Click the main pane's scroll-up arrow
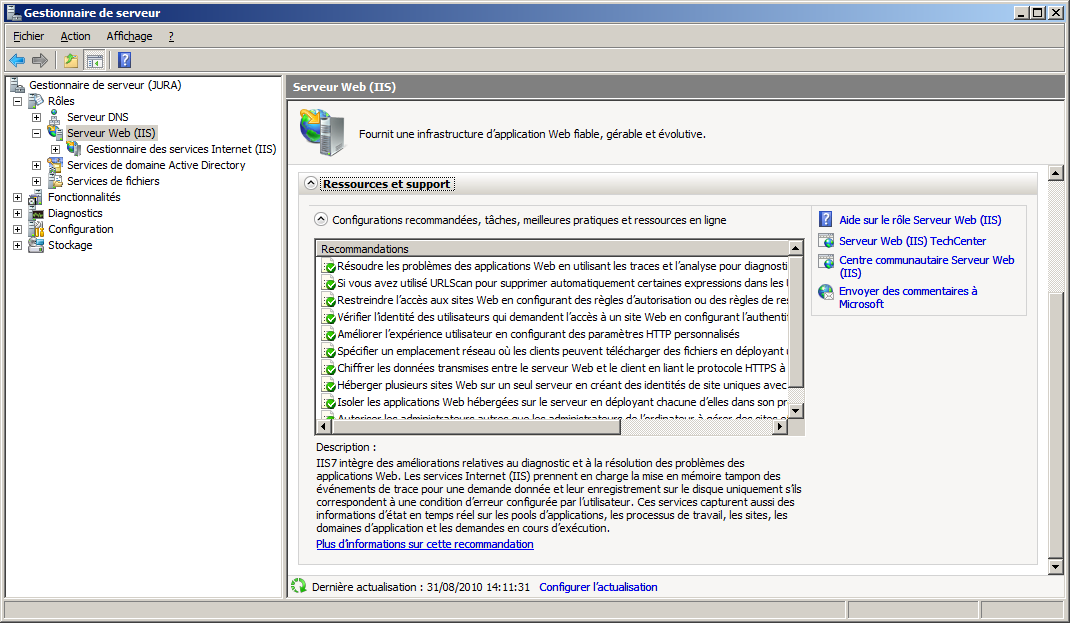The height and width of the screenshot is (623, 1070). (x=1055, y=174)
